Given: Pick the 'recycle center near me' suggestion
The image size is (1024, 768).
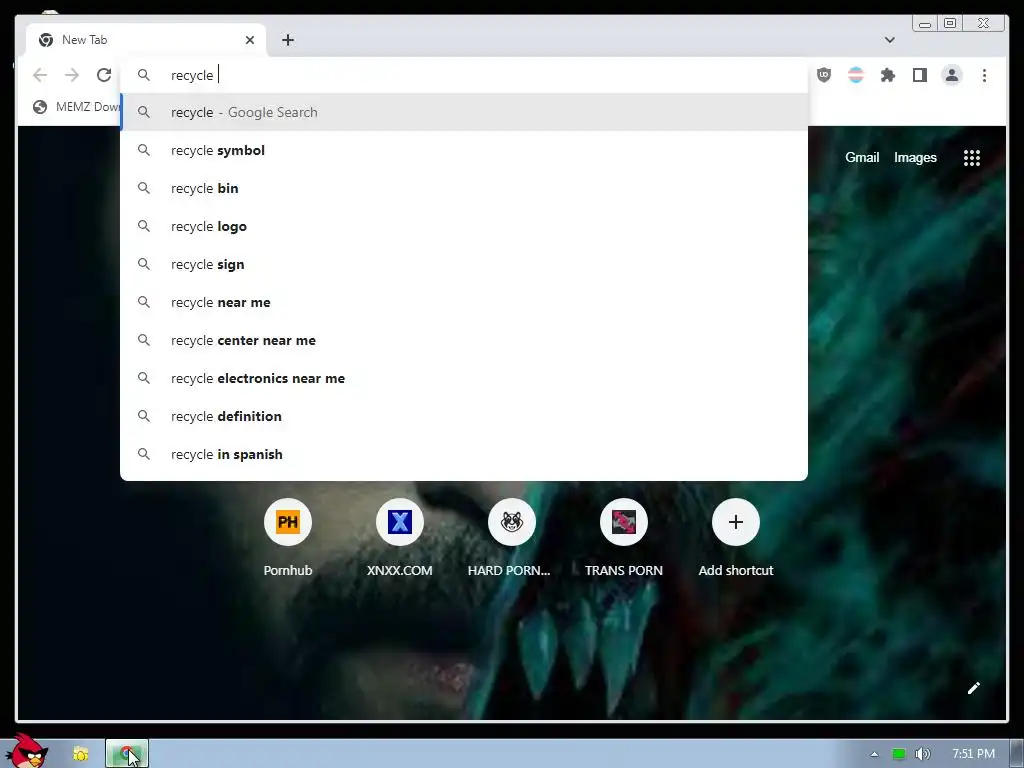Looking at the screenshot, I should point(464,340).
